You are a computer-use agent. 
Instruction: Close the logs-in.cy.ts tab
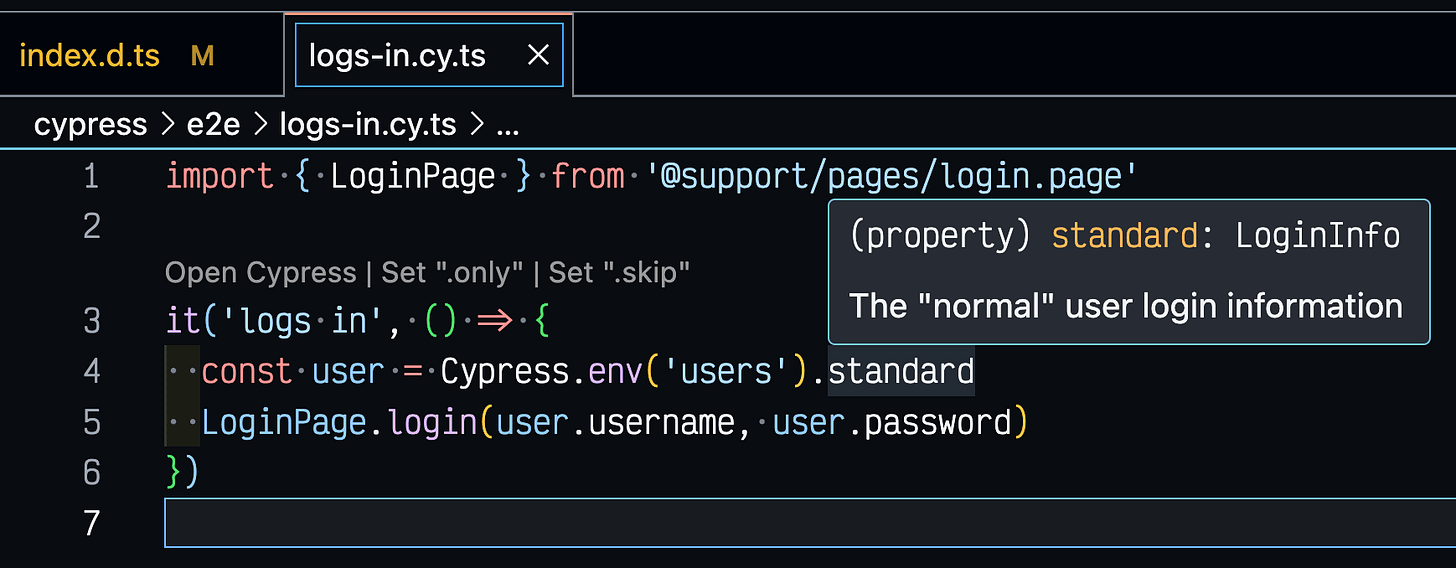pos(538,56)
